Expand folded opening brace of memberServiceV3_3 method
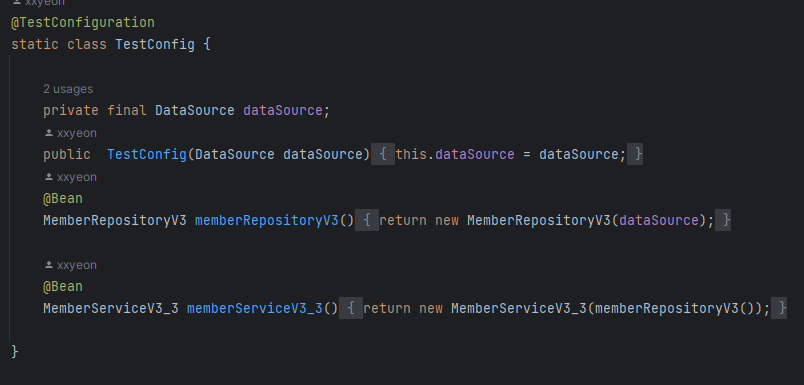The width and height of the screenshot is (804, 385). click(351, 309)
